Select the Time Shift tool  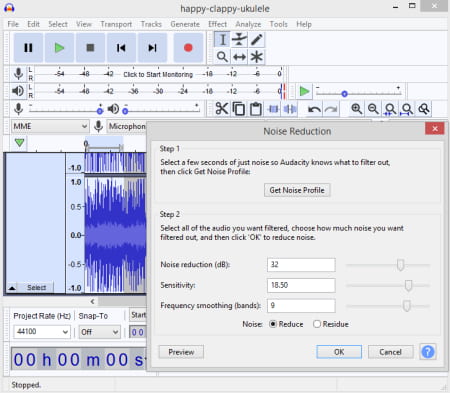[239, 57]
